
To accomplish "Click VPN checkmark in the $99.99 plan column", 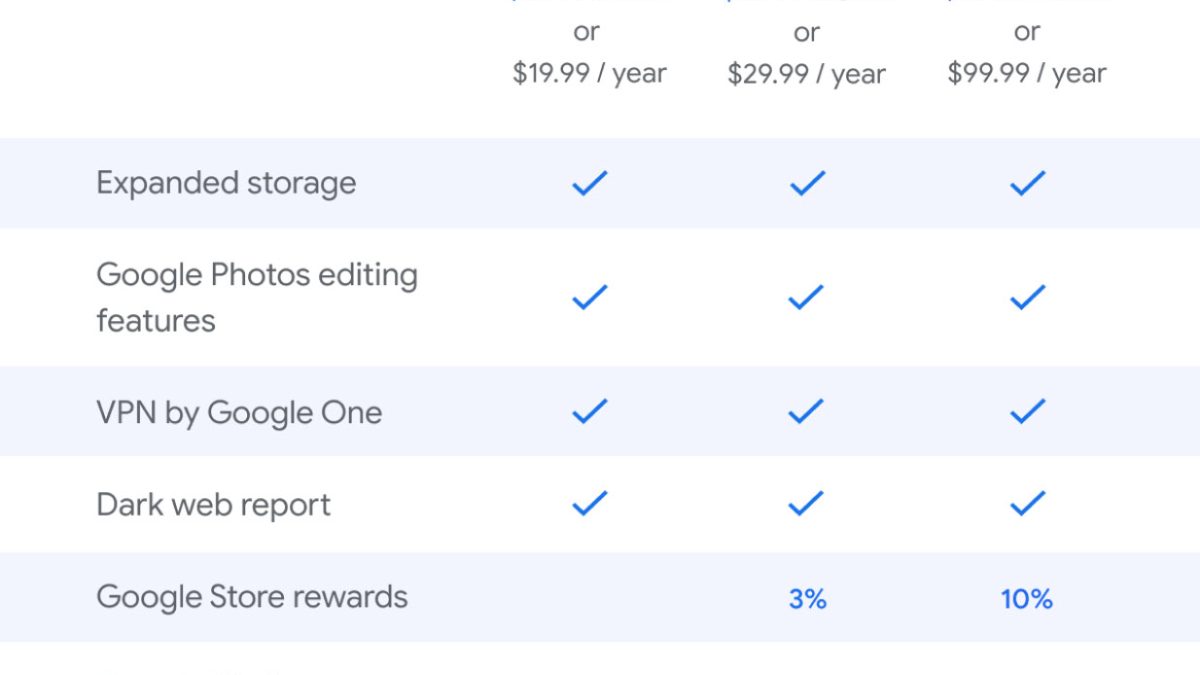I will [1027, 411].
